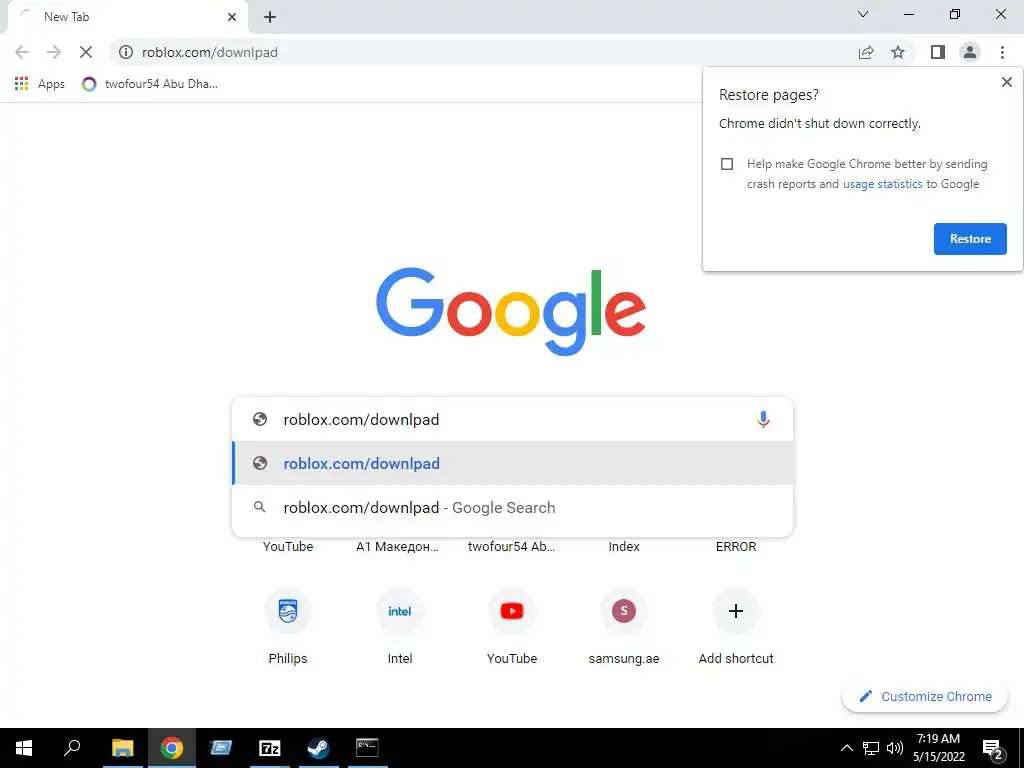Open the notification center
The width and height of the screenshot is (1024, 768).
click(x=993, y=749)
